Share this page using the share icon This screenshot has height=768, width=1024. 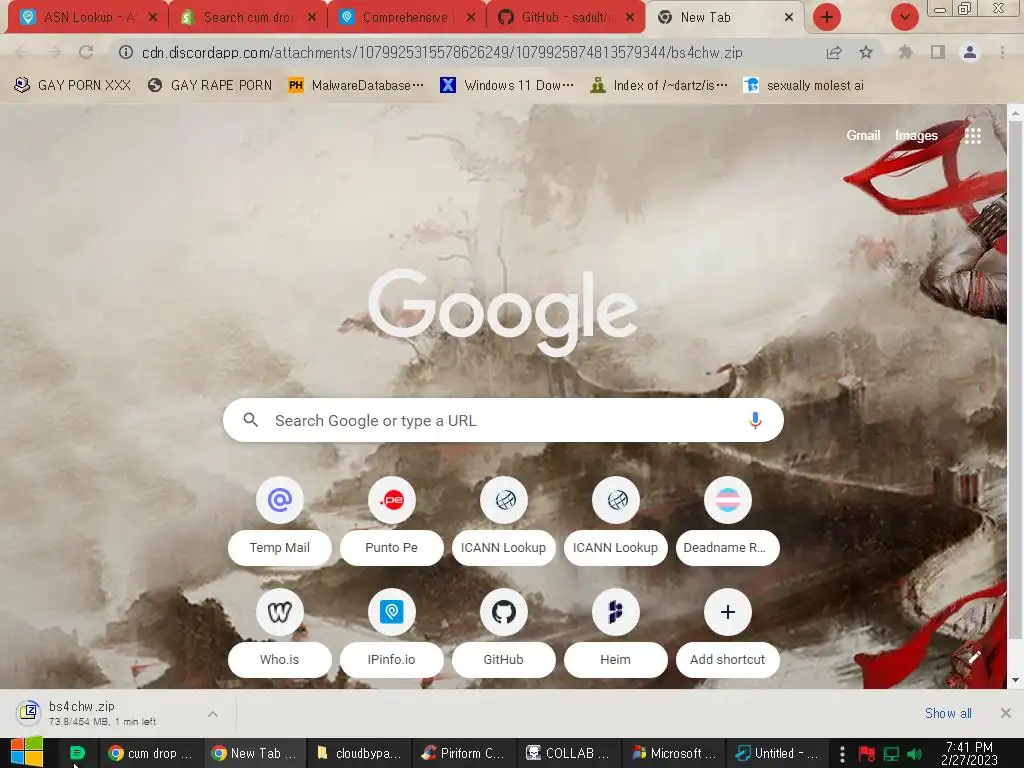(834, 52)
